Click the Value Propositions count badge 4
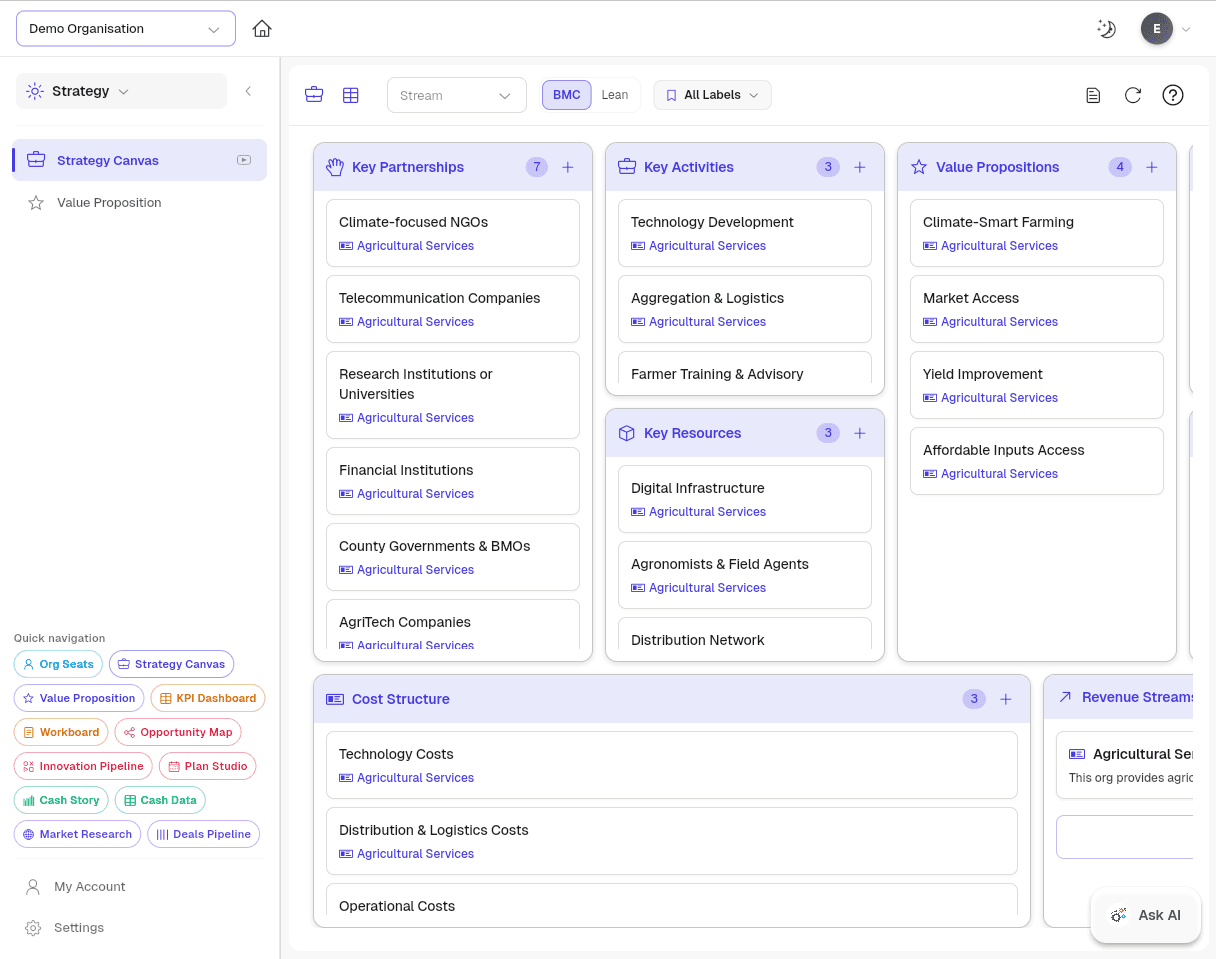1216x959 pixels. [1120, 167]
